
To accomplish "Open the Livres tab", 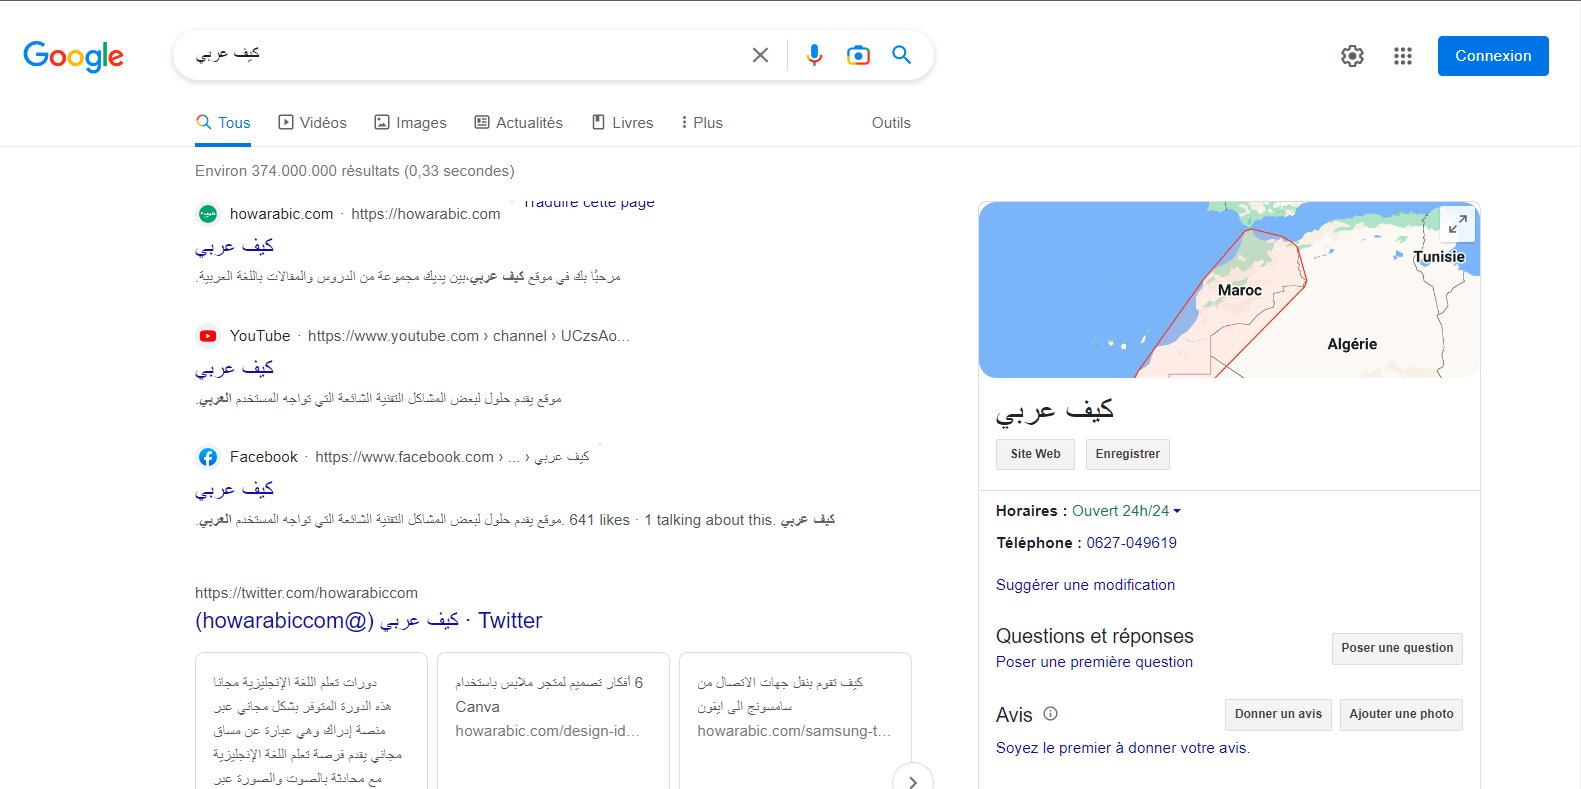I will [x=623, y=123].
